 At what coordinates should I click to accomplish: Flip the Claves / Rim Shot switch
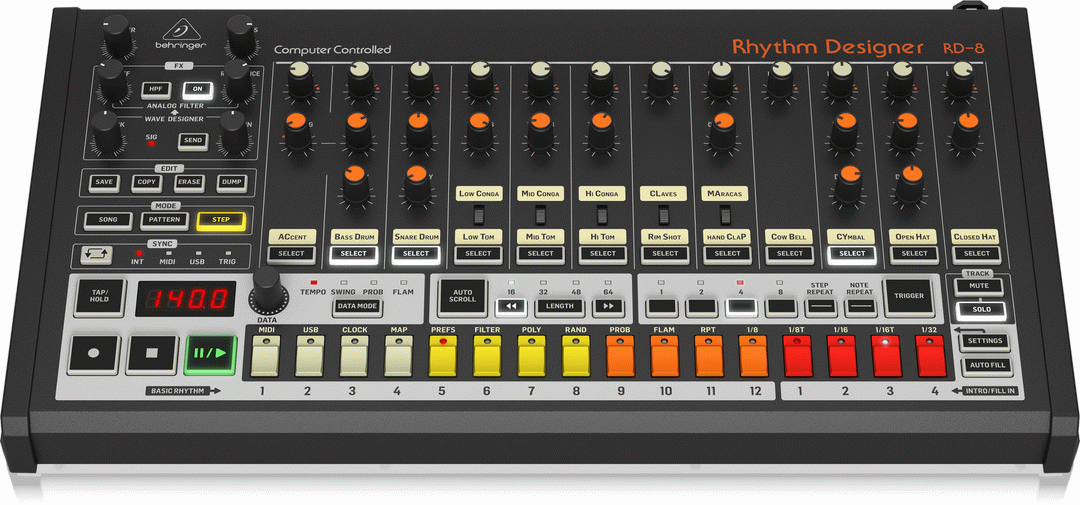[x=665, y=215]
